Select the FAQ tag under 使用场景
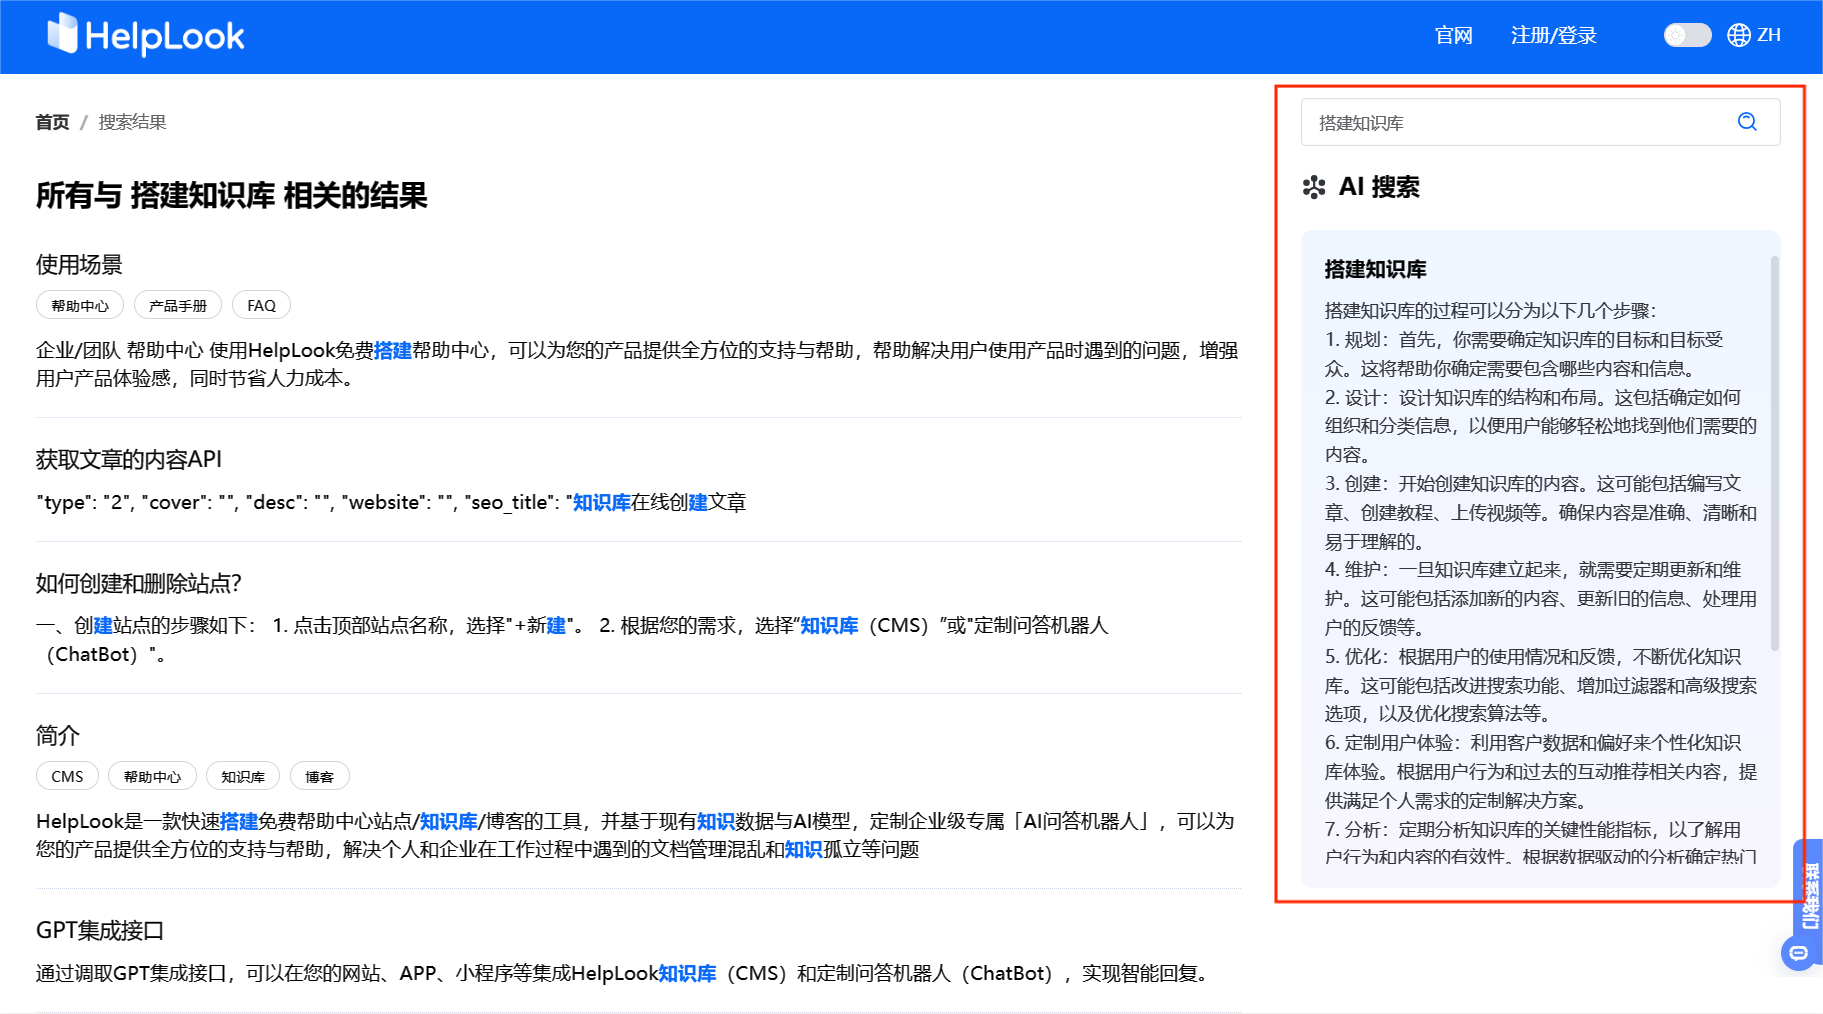 (x=260, y=304)
